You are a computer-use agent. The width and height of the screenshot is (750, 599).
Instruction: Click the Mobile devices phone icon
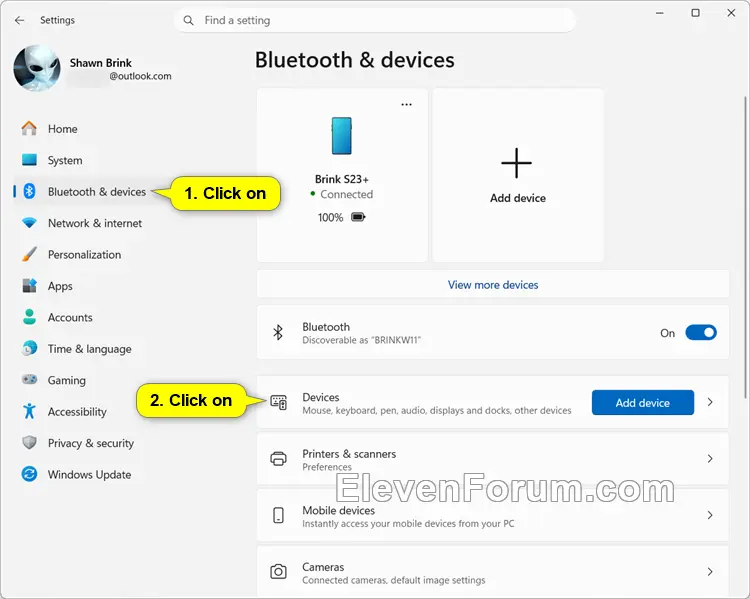point(278,515)
